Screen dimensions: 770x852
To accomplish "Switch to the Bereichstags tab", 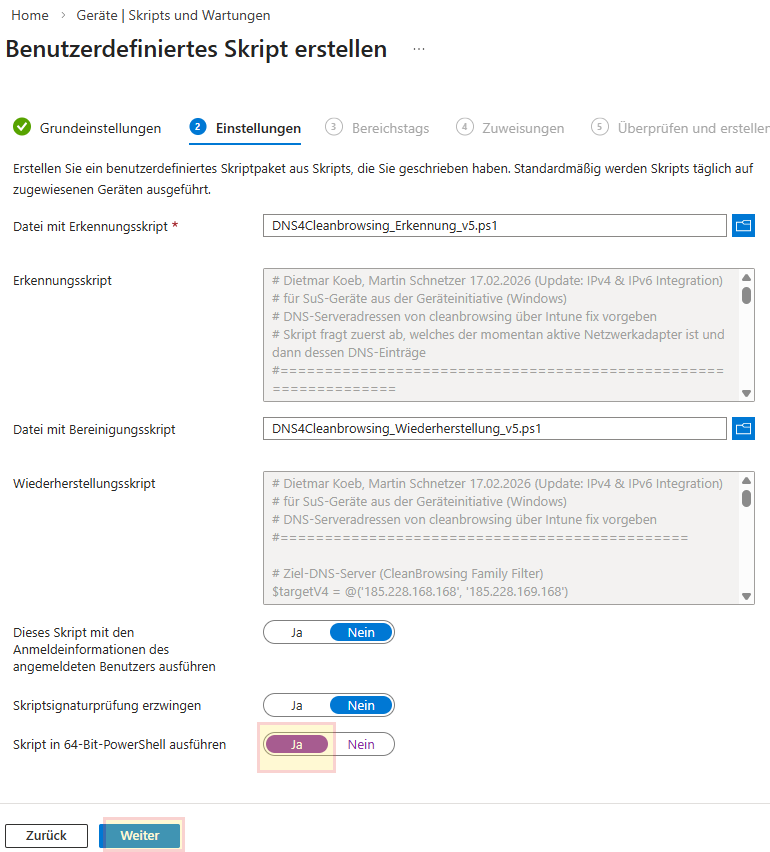I will 390,128.
